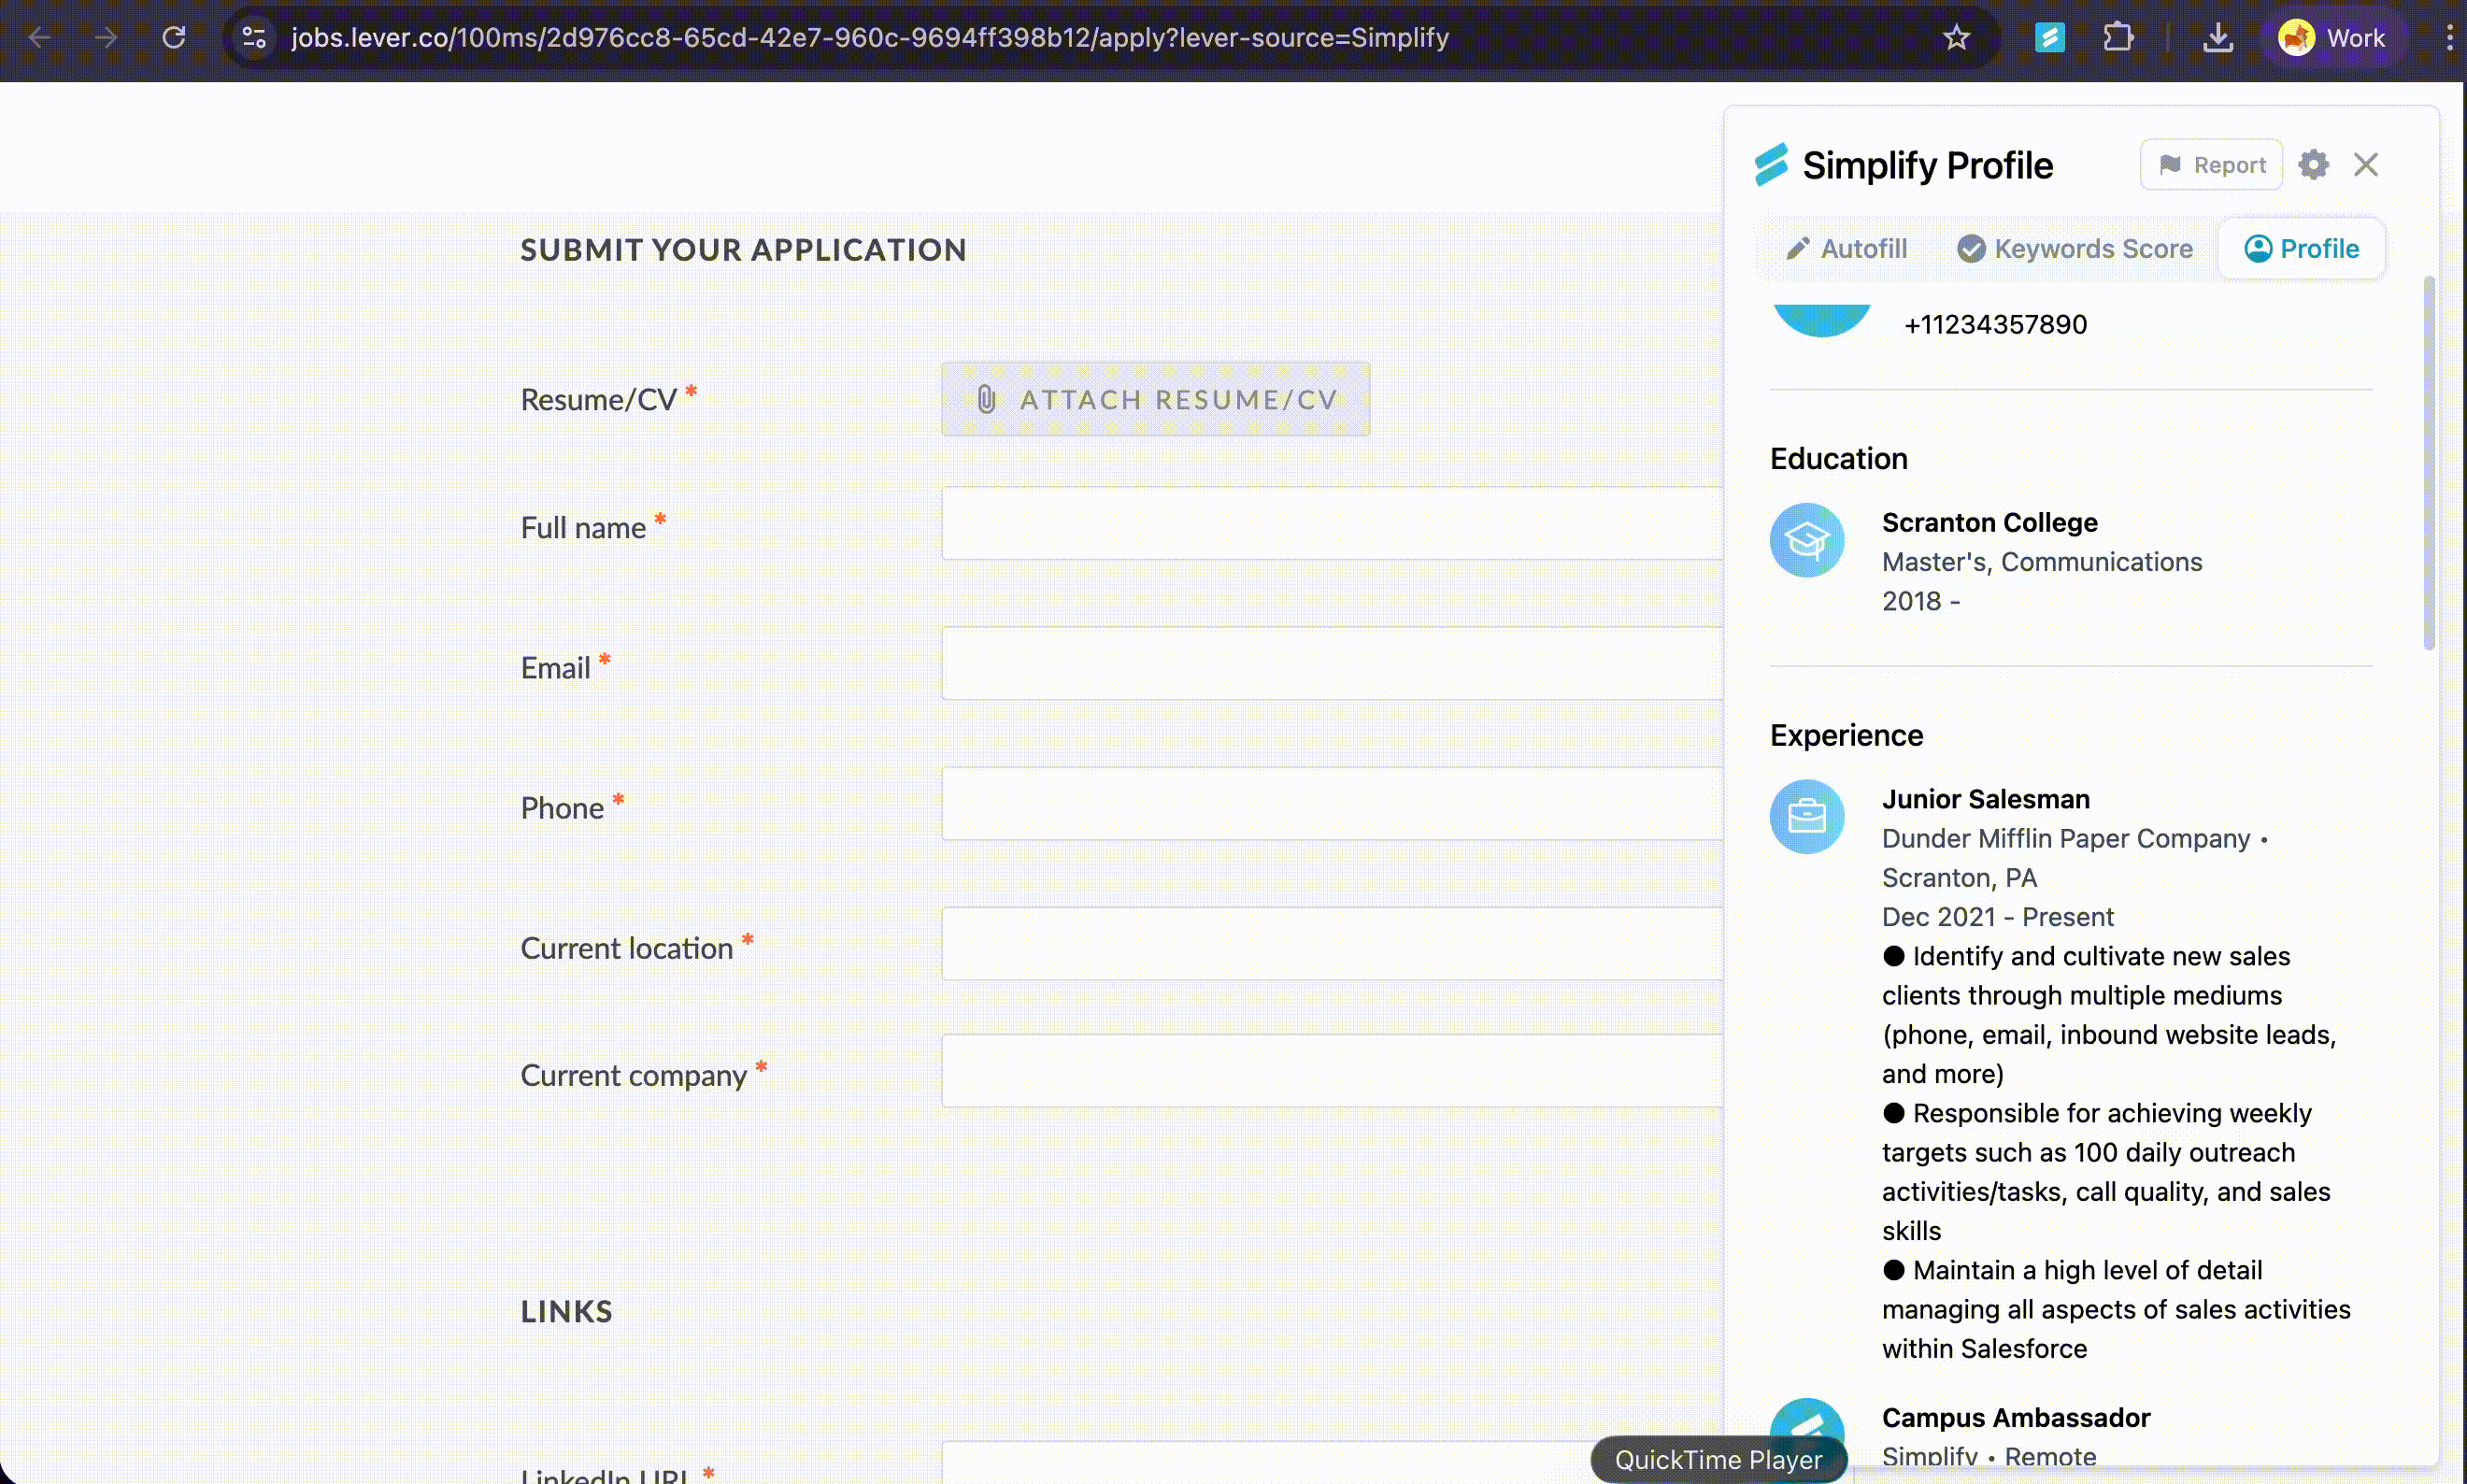Open site information controls in address bar
The width and height of the screenshot is (2467, 1484).
coord(254,38)
